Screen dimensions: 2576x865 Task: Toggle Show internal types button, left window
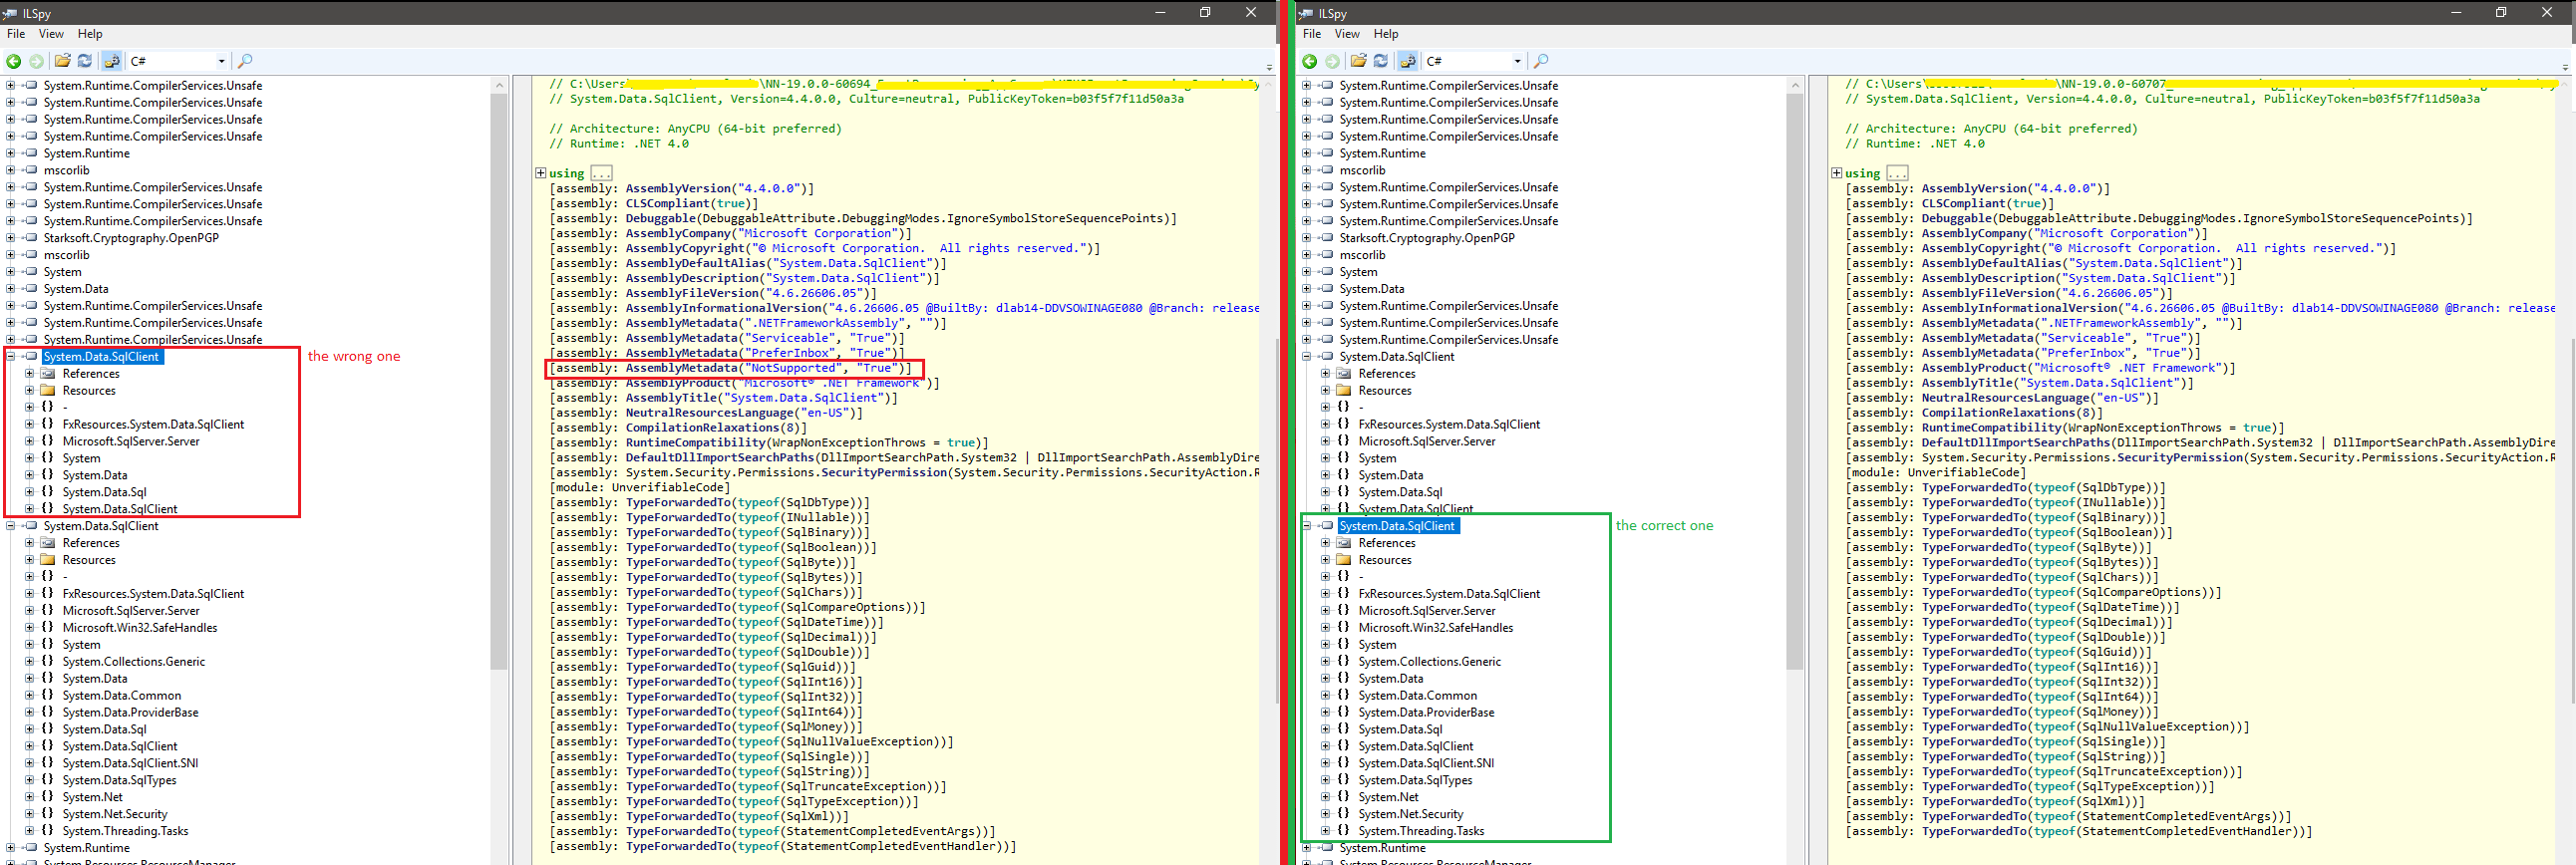(x=111, y=61)
